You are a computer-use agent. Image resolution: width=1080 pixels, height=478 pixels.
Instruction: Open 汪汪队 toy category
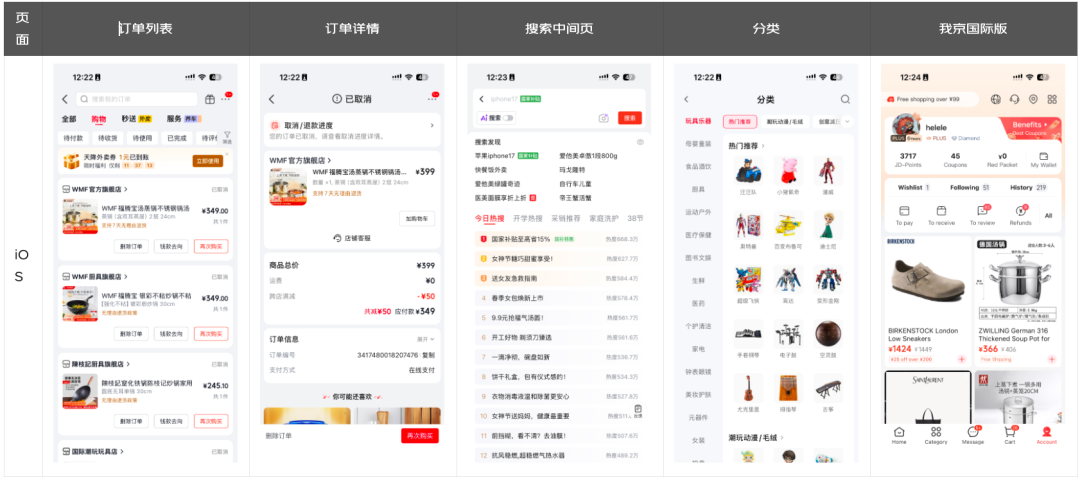click(747, 175)
